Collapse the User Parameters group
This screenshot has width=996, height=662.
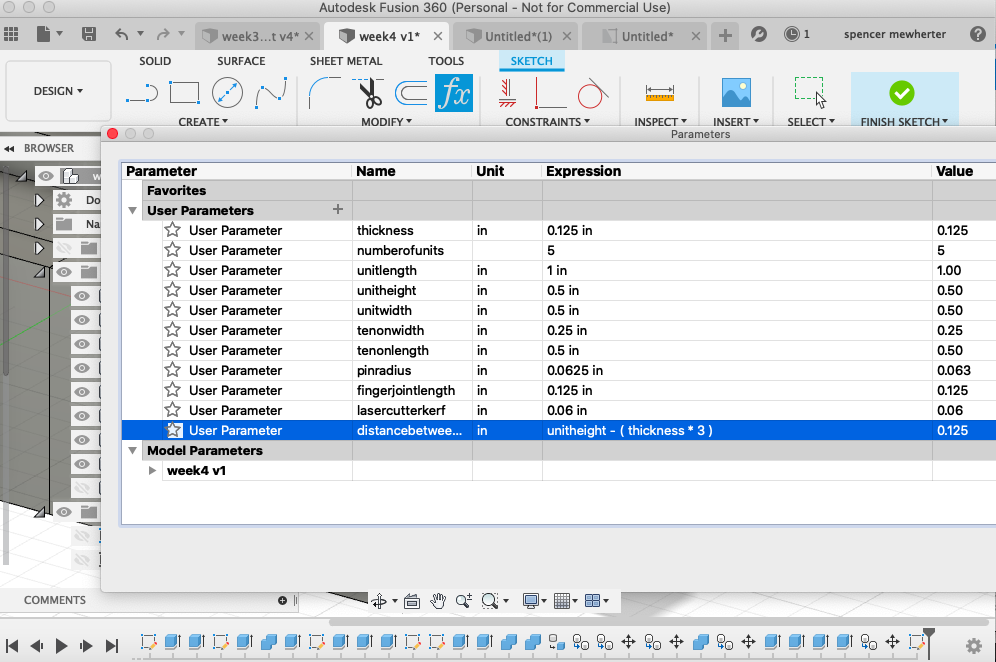pyautogui.click(x=133, y=210)
